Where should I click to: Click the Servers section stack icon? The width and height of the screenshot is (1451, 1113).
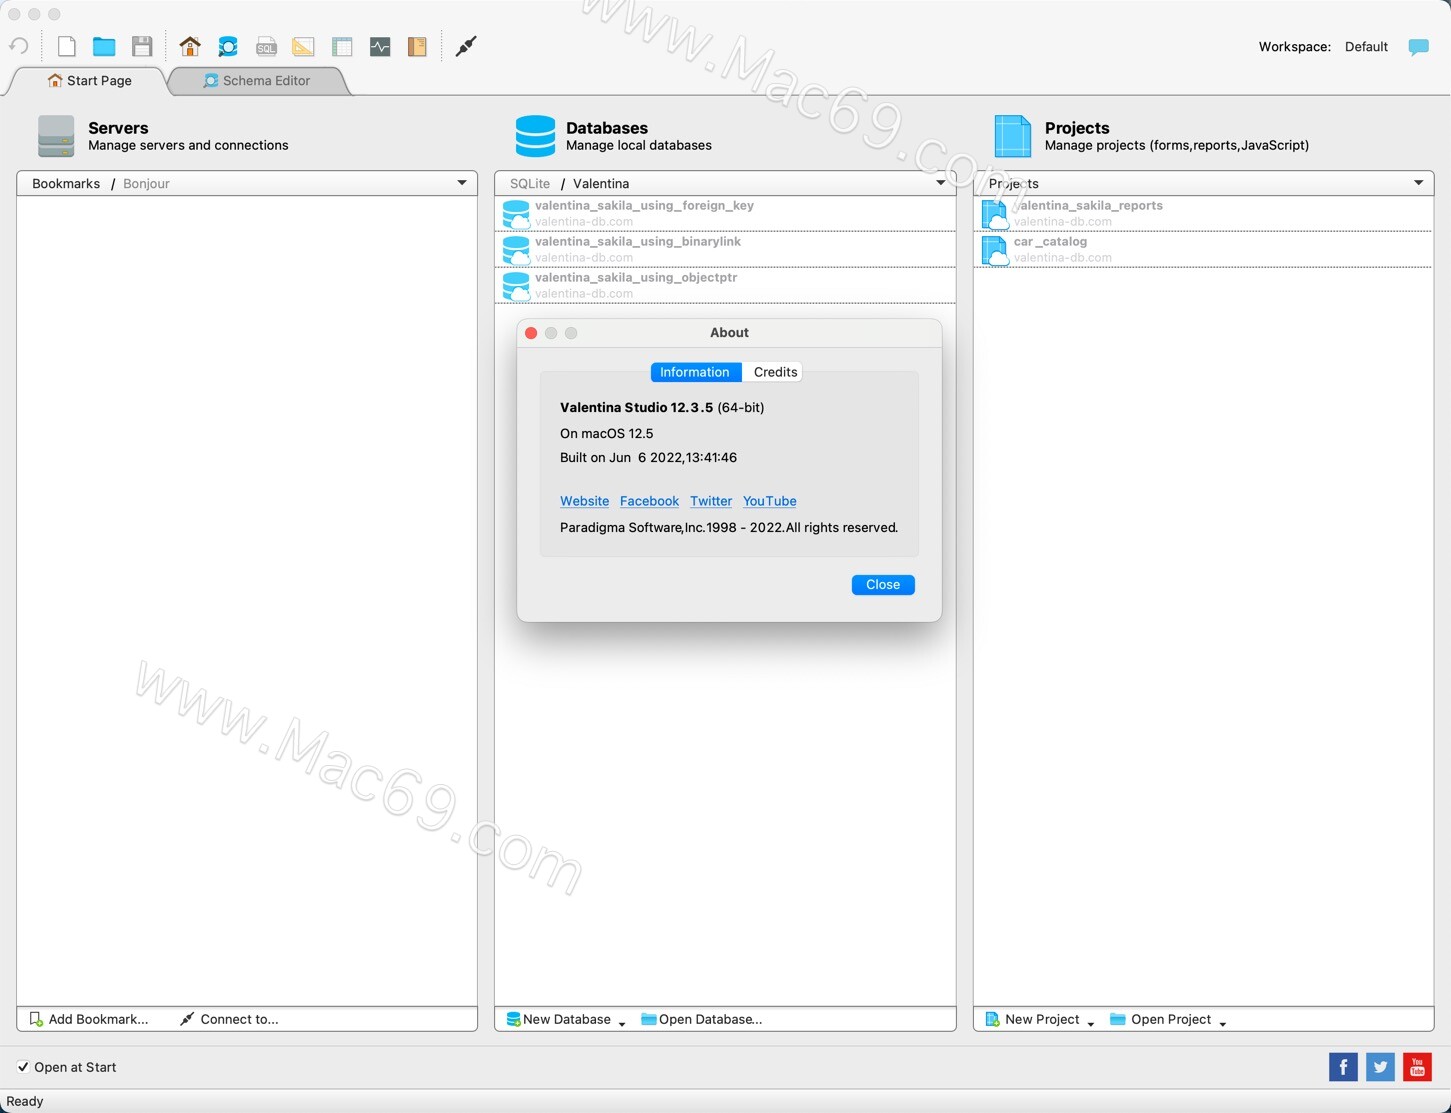point(56,136)
